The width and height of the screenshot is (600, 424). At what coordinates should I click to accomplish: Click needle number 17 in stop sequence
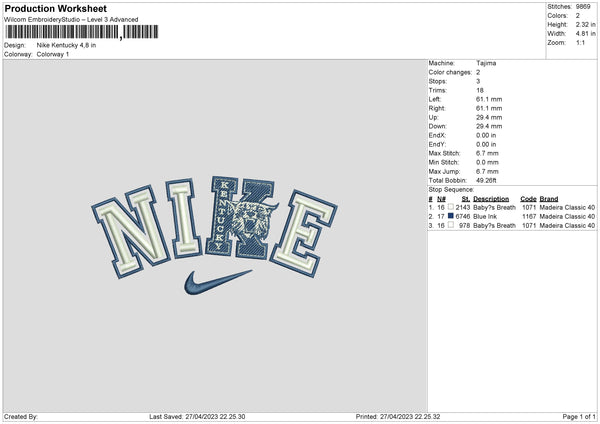click(441, 217)
